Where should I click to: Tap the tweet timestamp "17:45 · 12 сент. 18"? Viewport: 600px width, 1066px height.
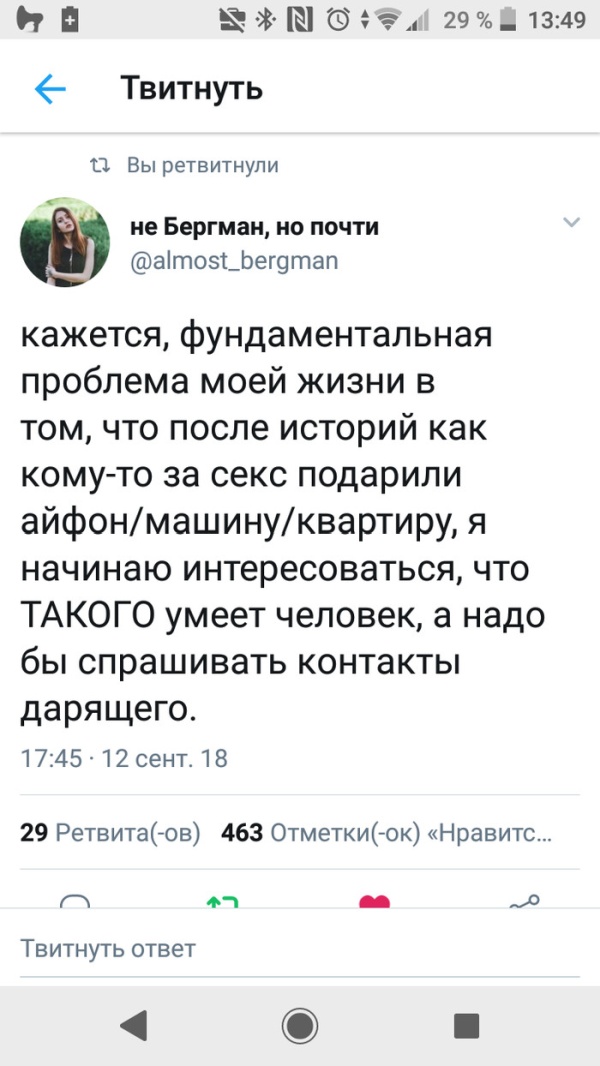125,760
